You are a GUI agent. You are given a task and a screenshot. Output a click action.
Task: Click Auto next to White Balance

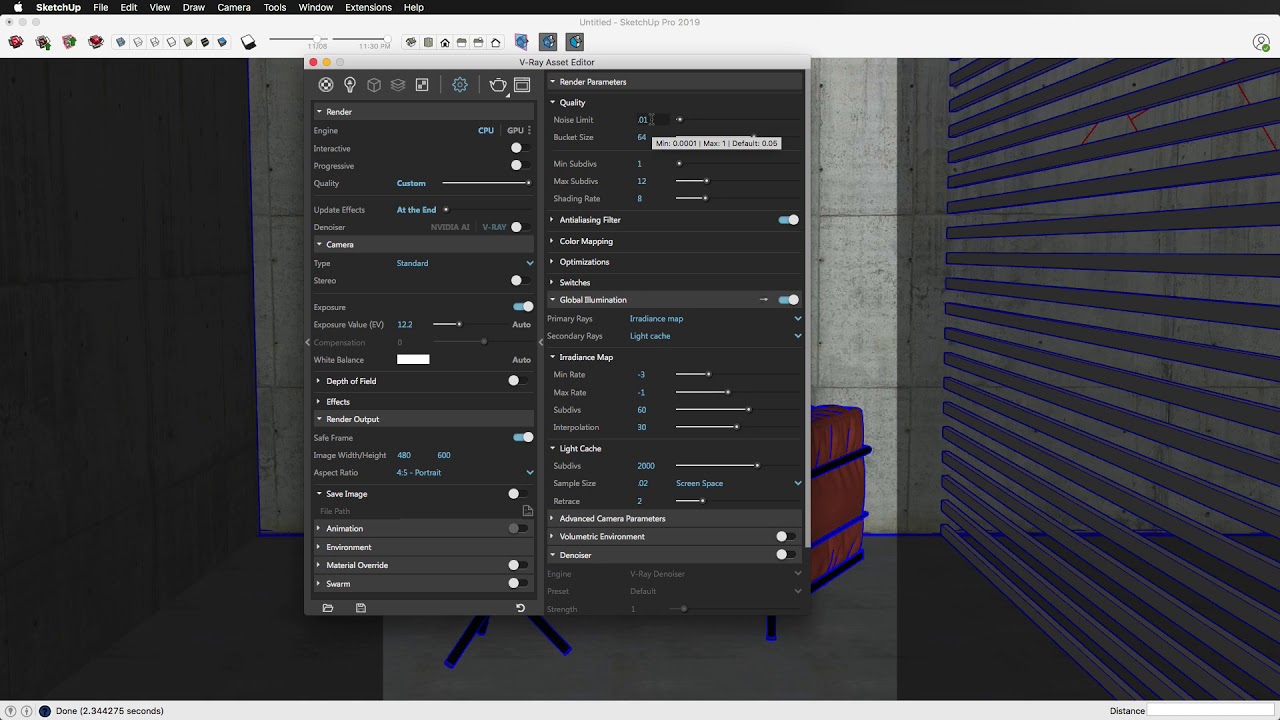click(x=521, y=360)
